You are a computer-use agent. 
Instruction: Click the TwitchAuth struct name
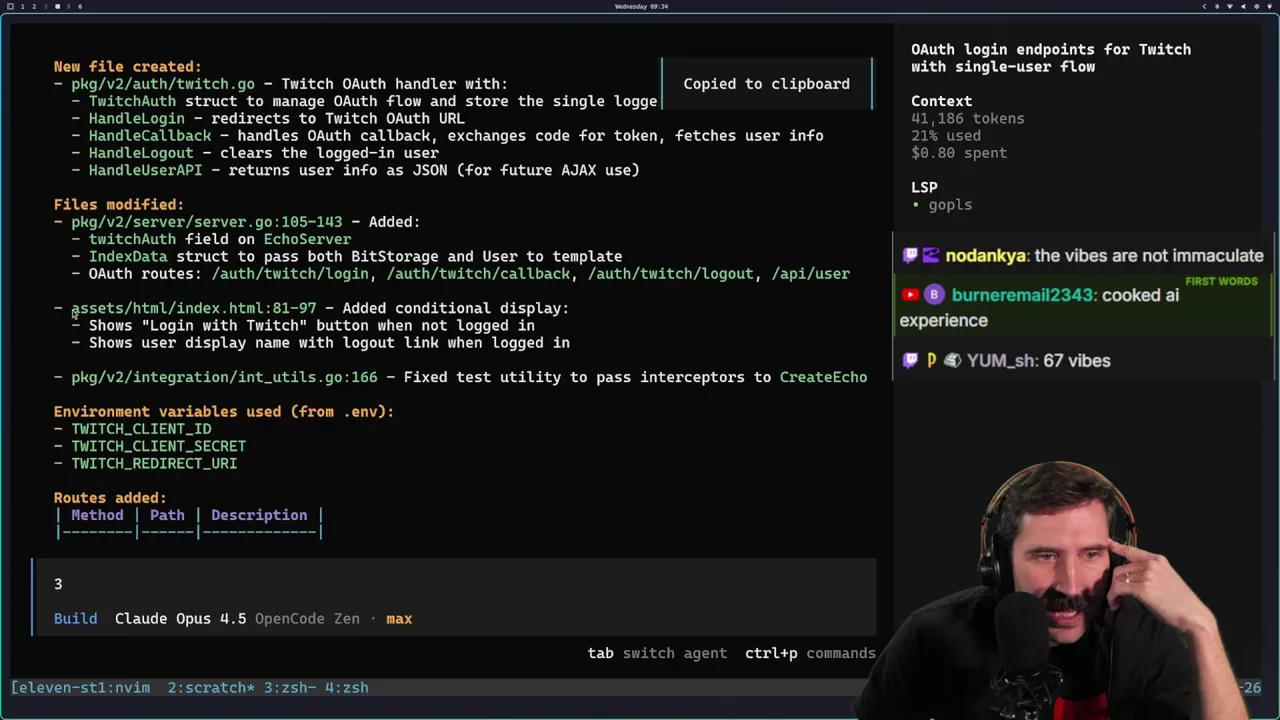pos(132,101)
